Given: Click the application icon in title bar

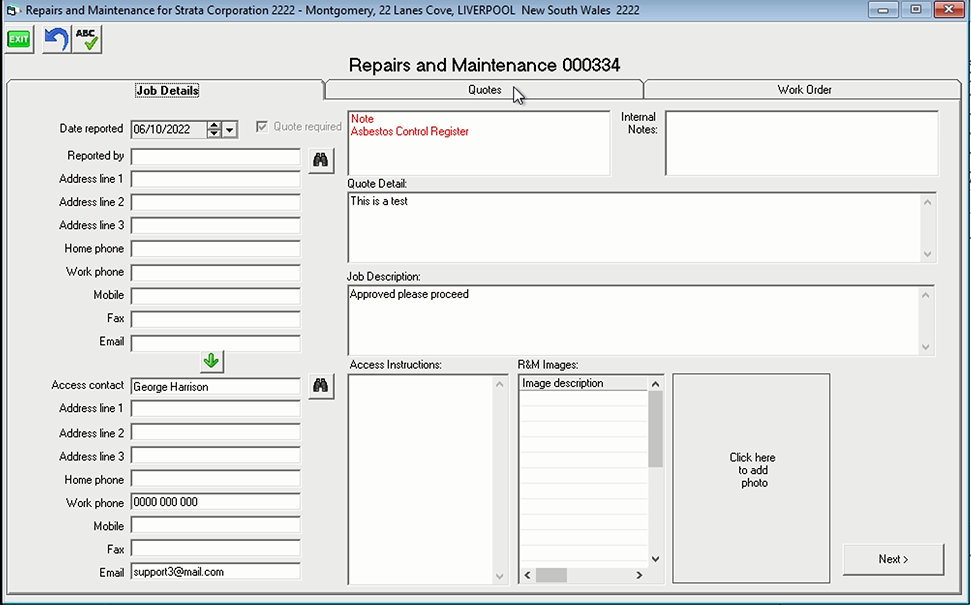Looking at the screenshot, I should (x=12, y=10).
